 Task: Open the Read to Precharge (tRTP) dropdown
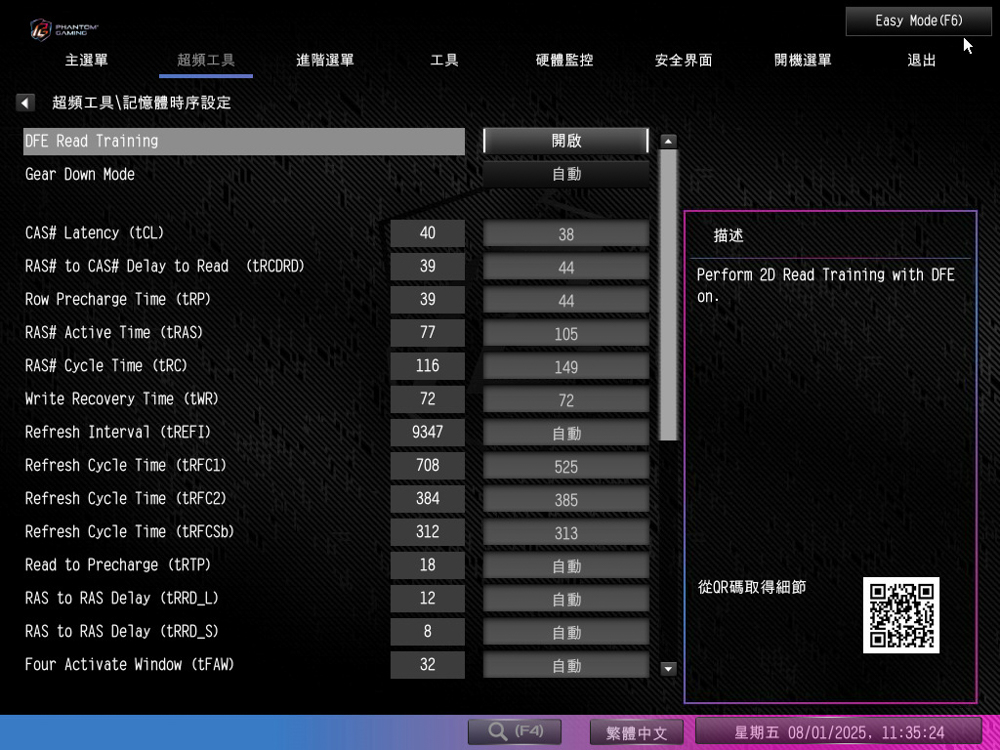566,566
